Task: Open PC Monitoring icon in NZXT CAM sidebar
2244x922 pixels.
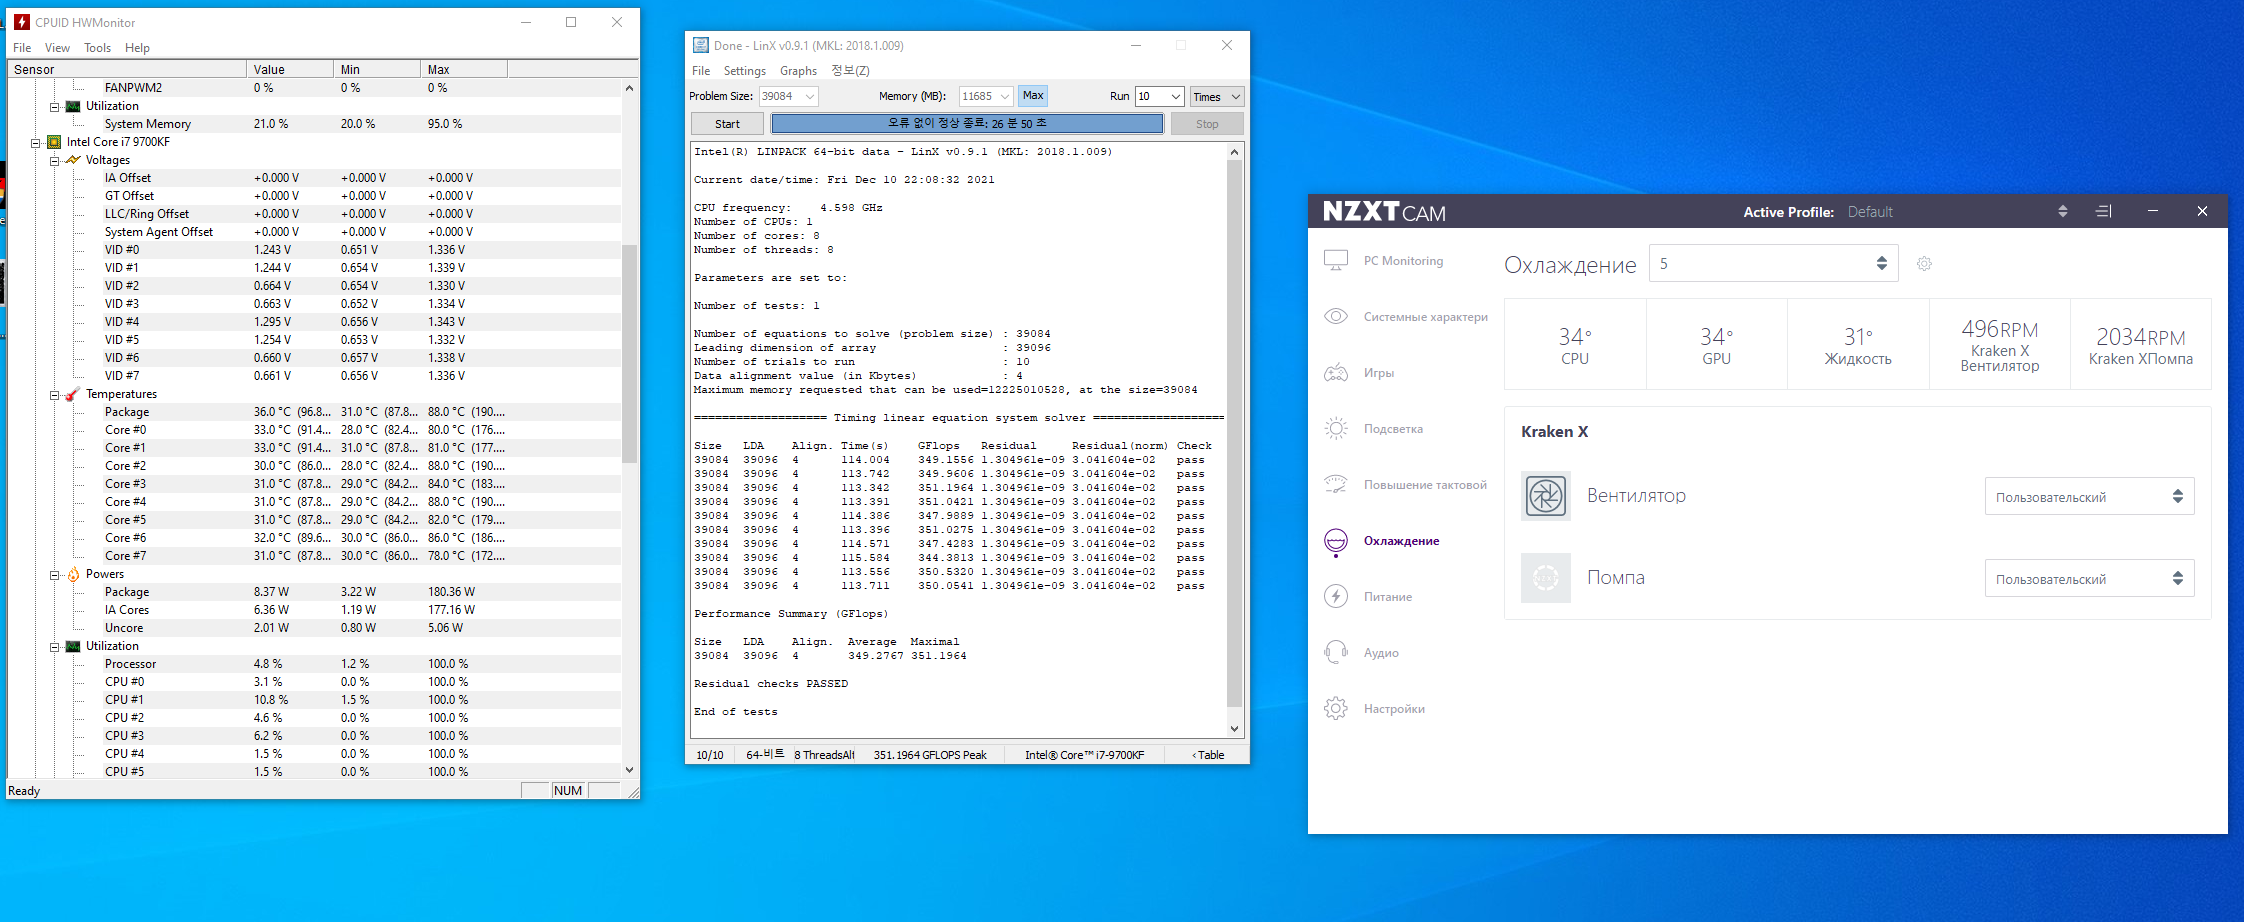Action: (1335, 261)
